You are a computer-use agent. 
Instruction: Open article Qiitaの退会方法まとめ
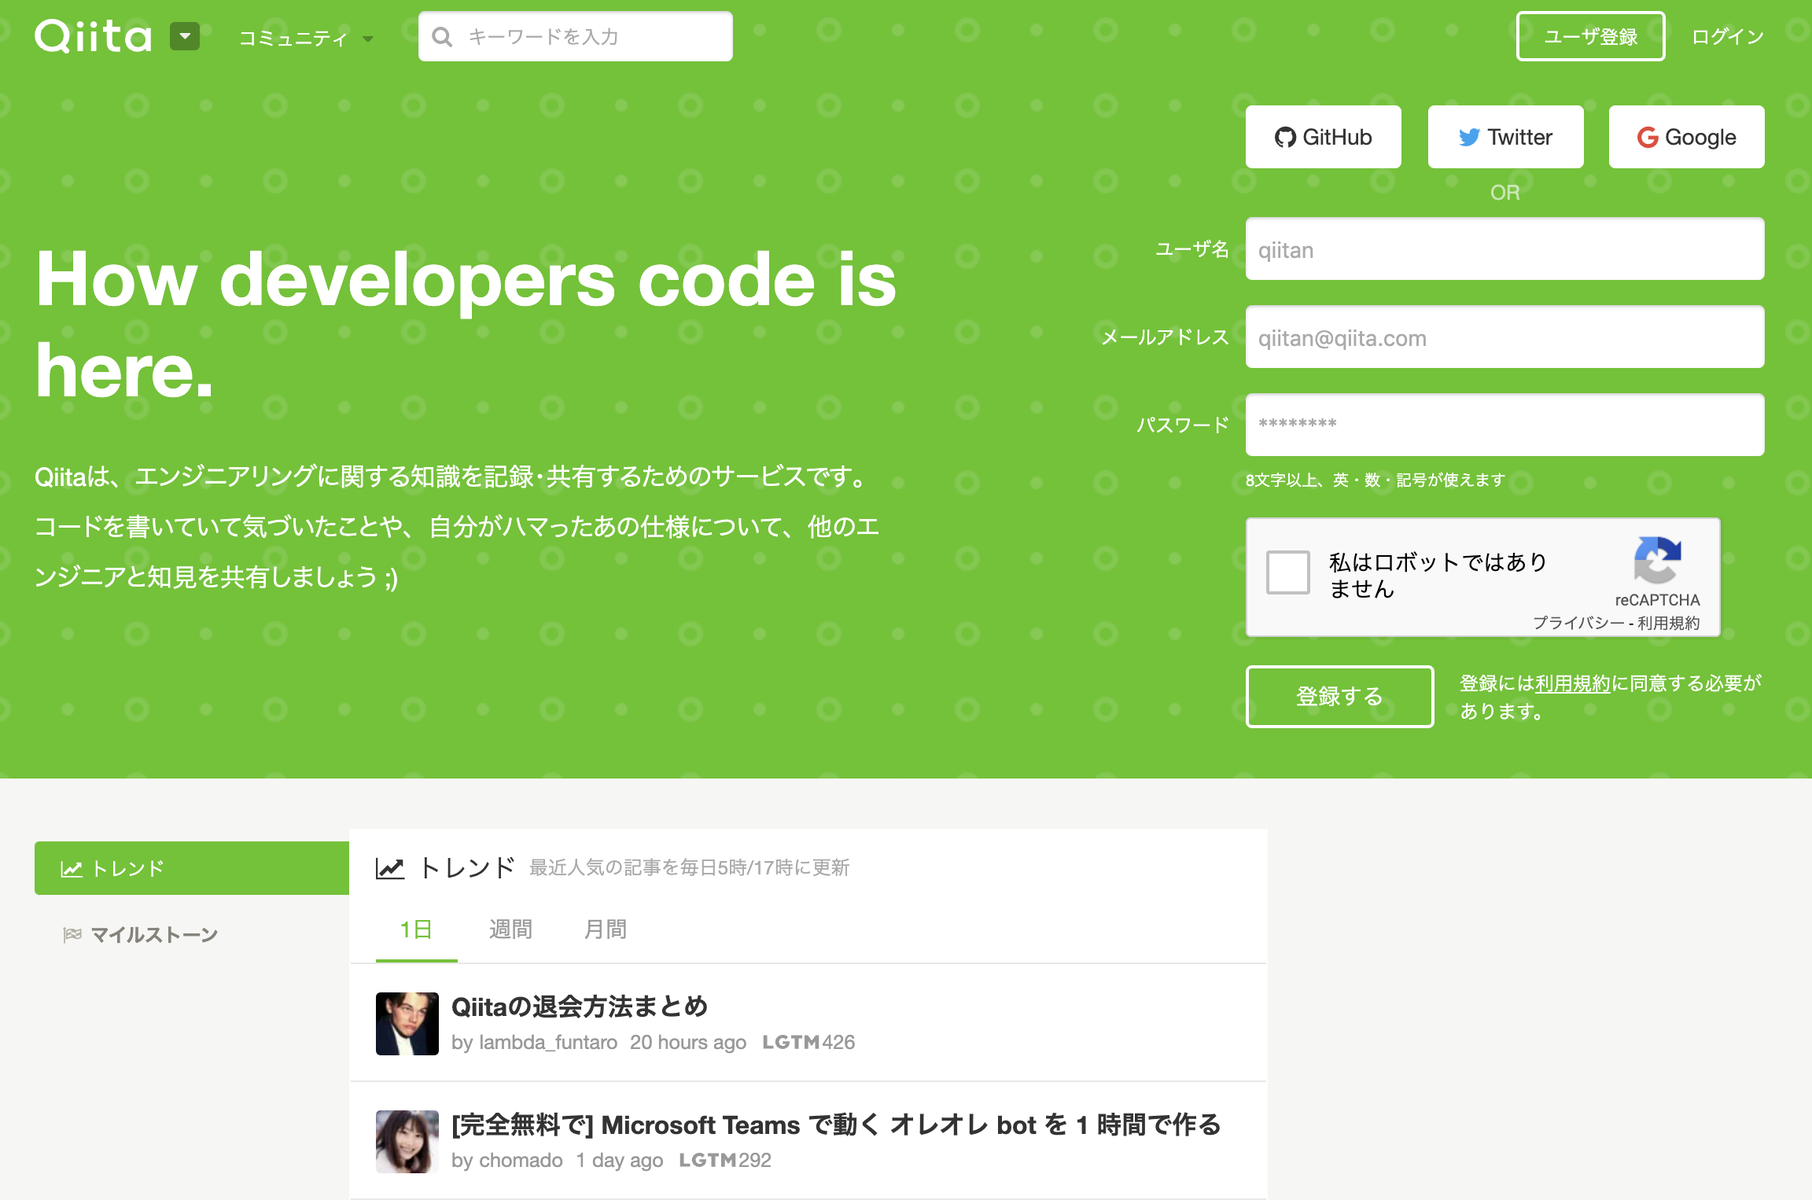tap(579, 1006)
